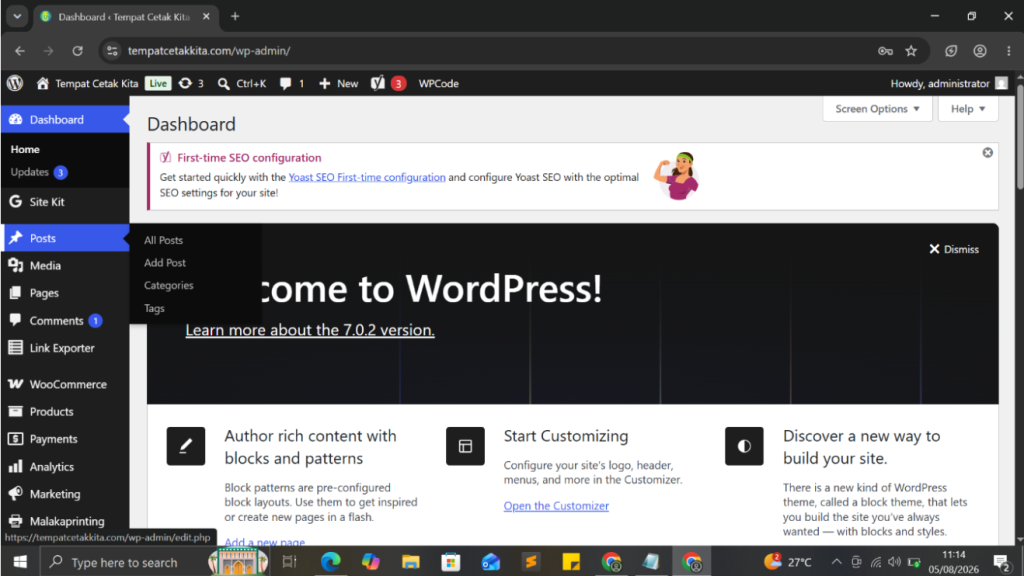
Task: Open the Link Exporter sidebar menu
Action: [65, 347]
